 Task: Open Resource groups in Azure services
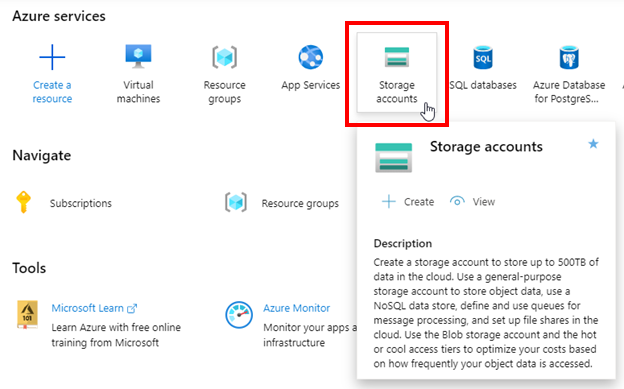224,57
